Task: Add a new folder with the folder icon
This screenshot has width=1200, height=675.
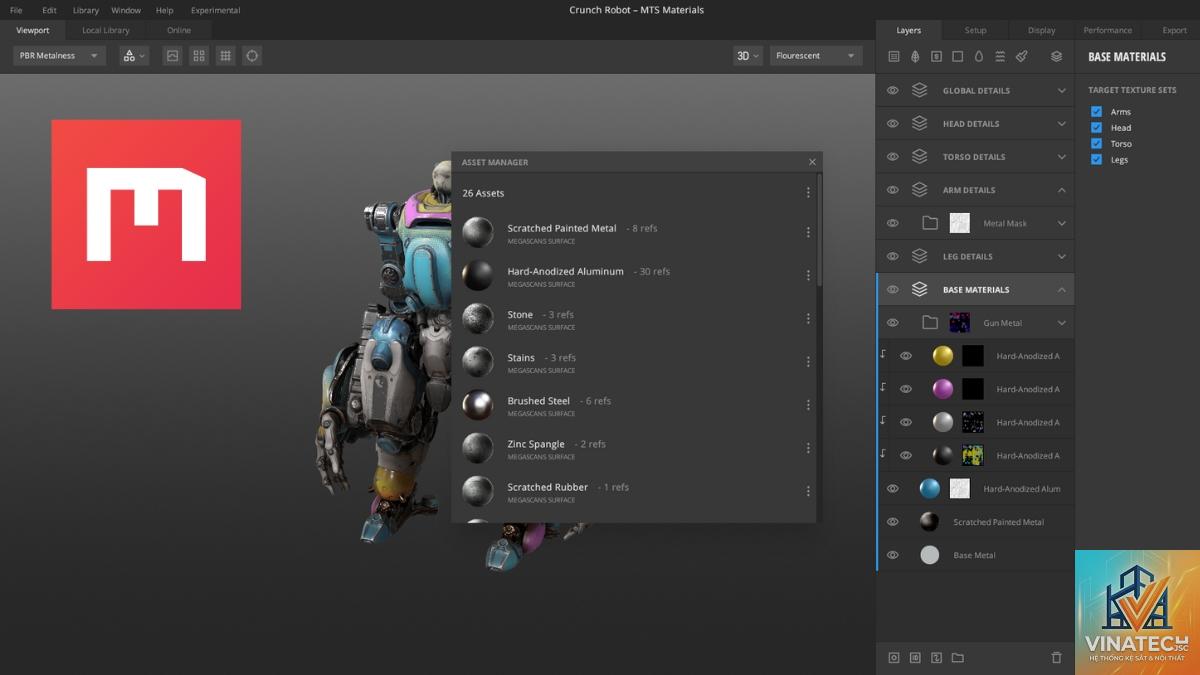Action: pos(958,658)
